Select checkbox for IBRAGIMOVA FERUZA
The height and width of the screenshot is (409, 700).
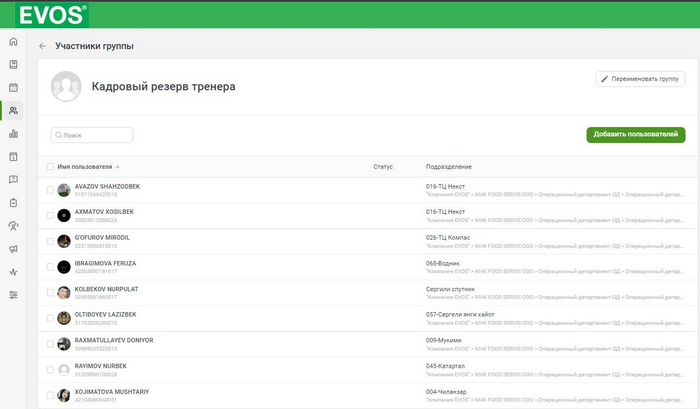tap(51, 266)
